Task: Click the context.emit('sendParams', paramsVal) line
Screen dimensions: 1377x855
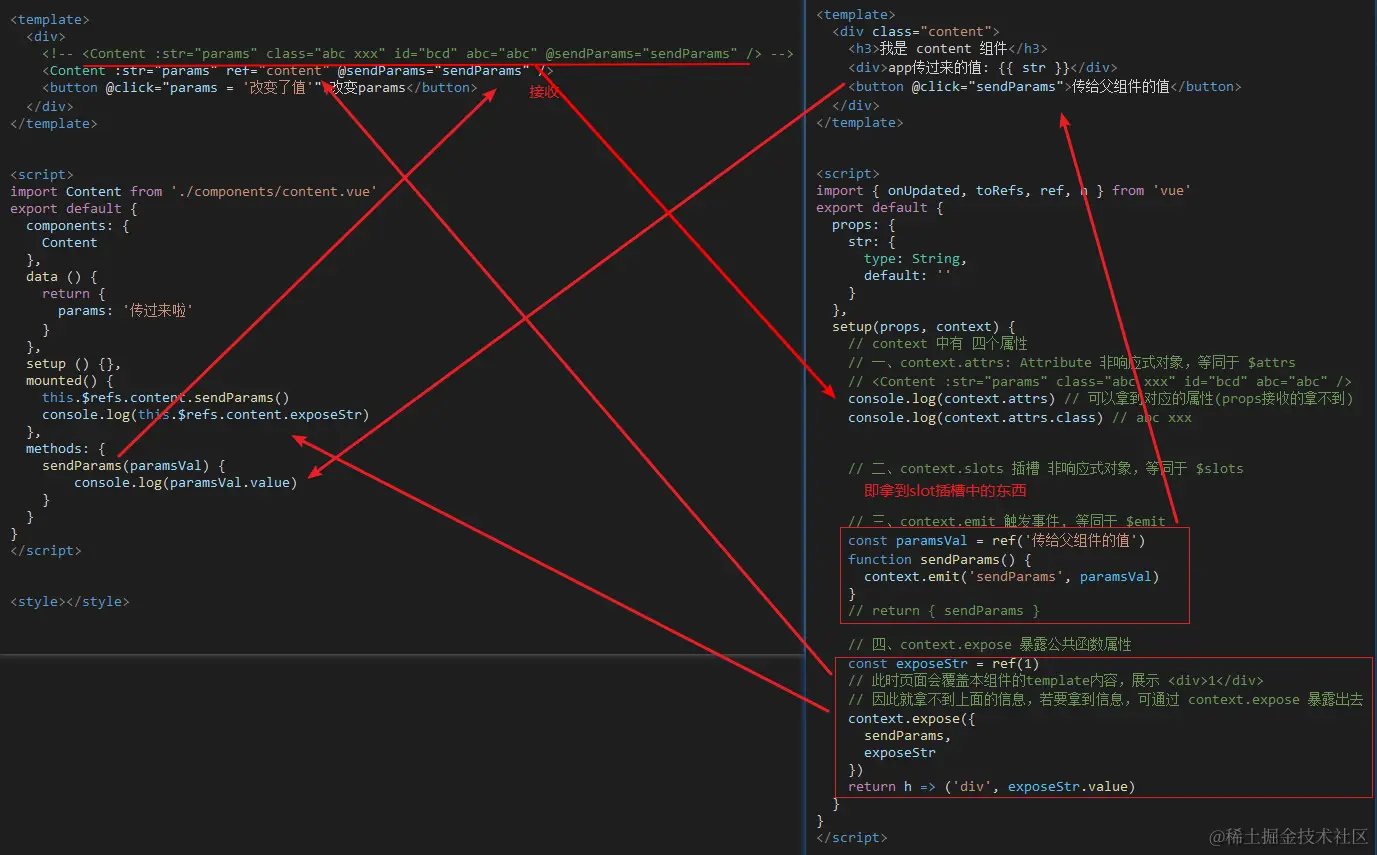Action: pos(1011,576)
